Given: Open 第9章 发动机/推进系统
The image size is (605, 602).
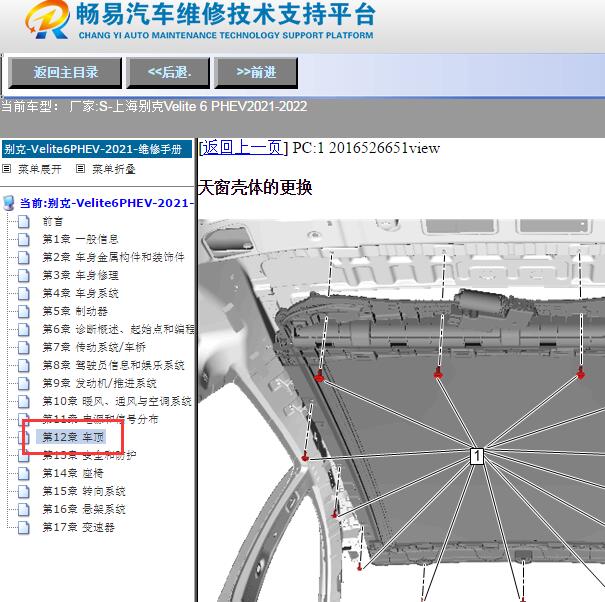Looking at the screenshot, I should (99, 383).
